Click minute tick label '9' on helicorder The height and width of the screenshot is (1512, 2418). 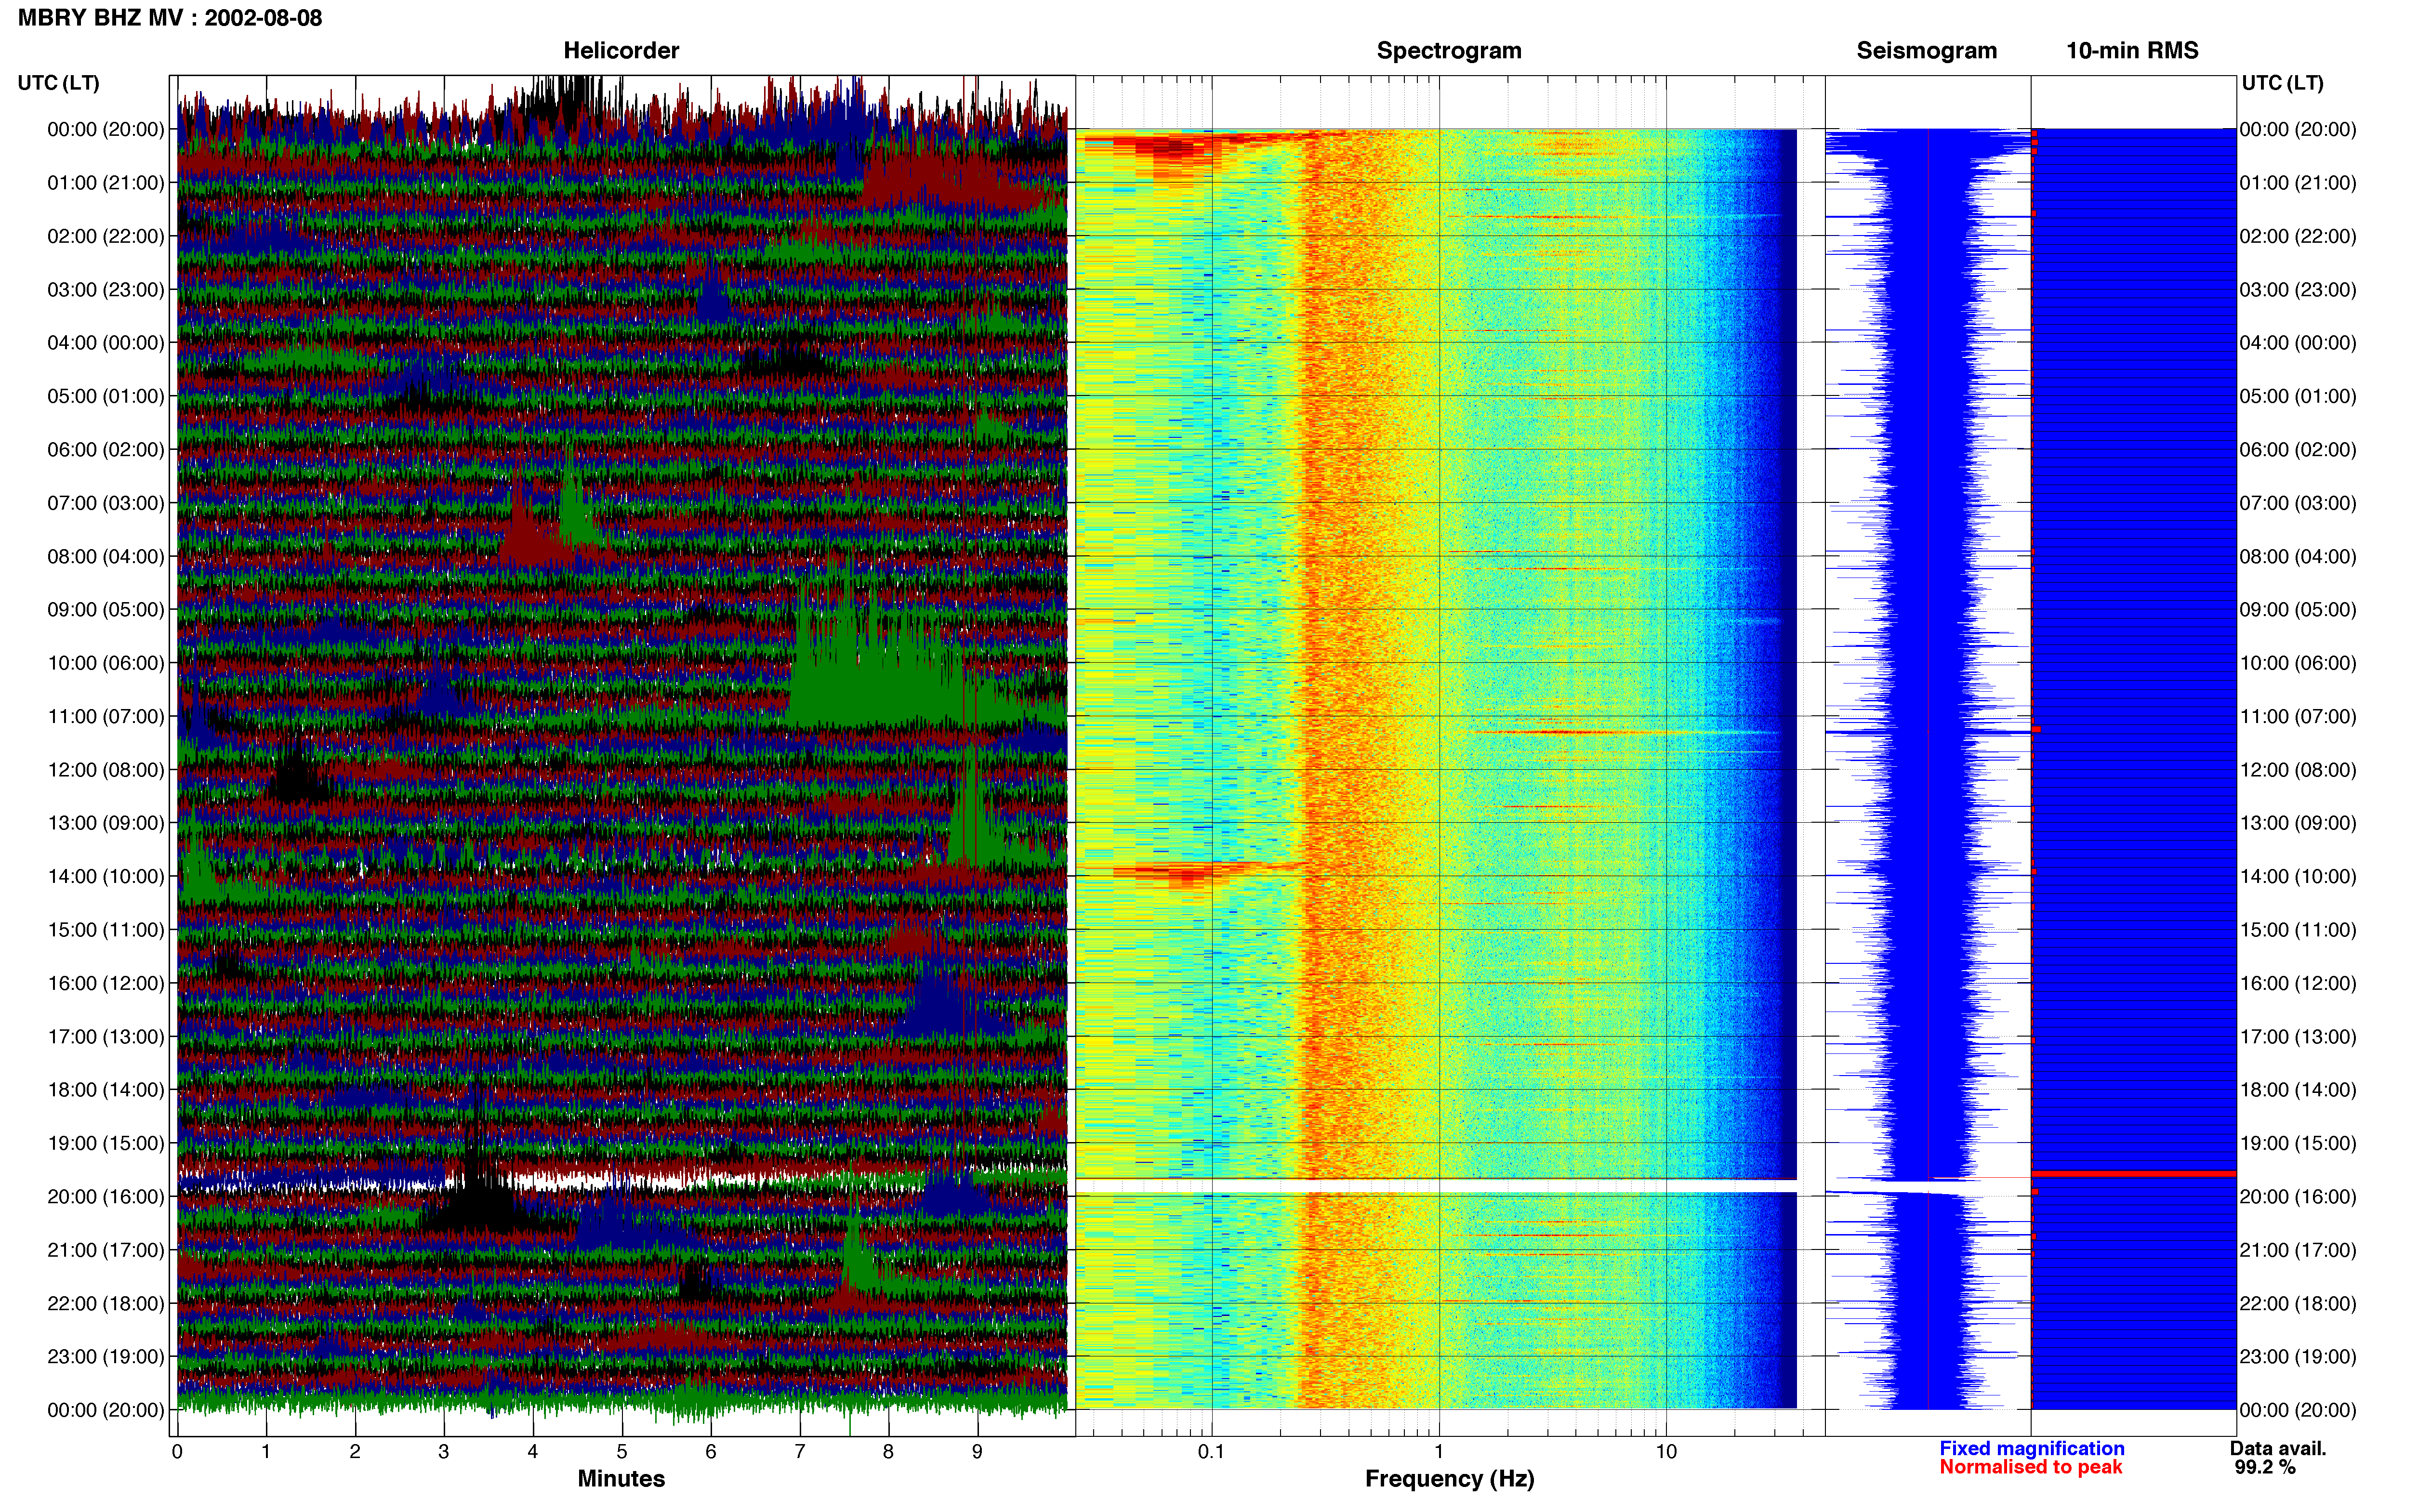977,1451
